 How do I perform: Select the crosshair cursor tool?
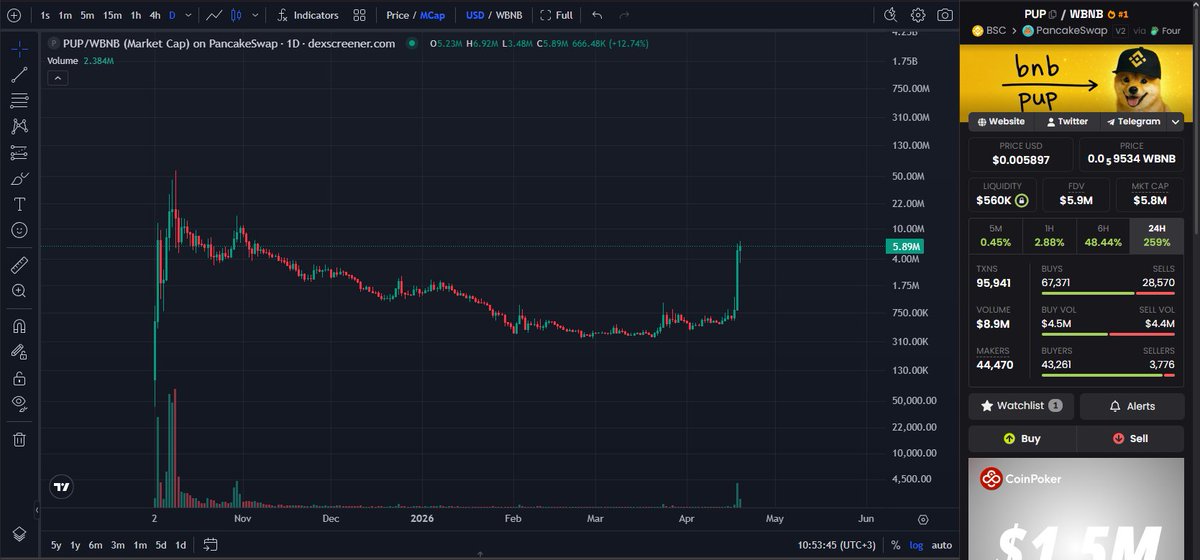[x=19, y=48]
